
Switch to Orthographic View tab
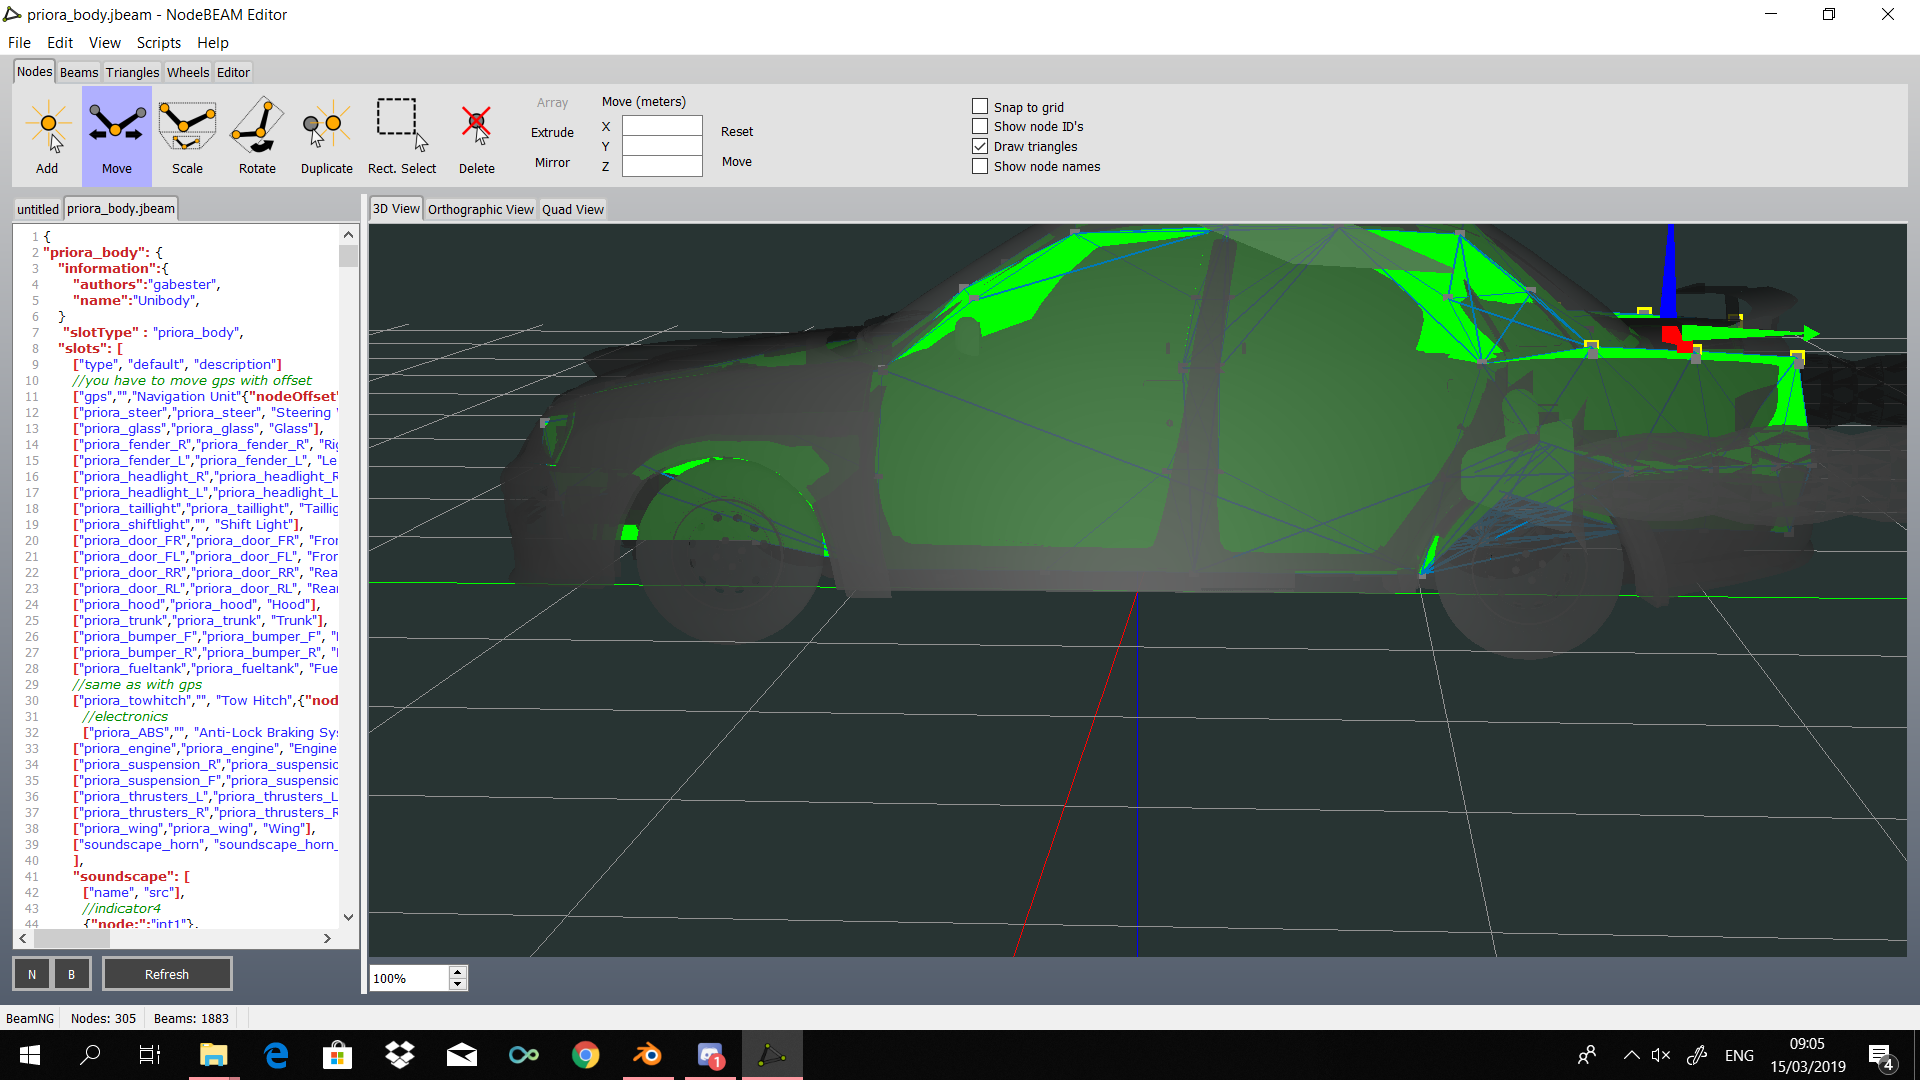coord(480,209)
